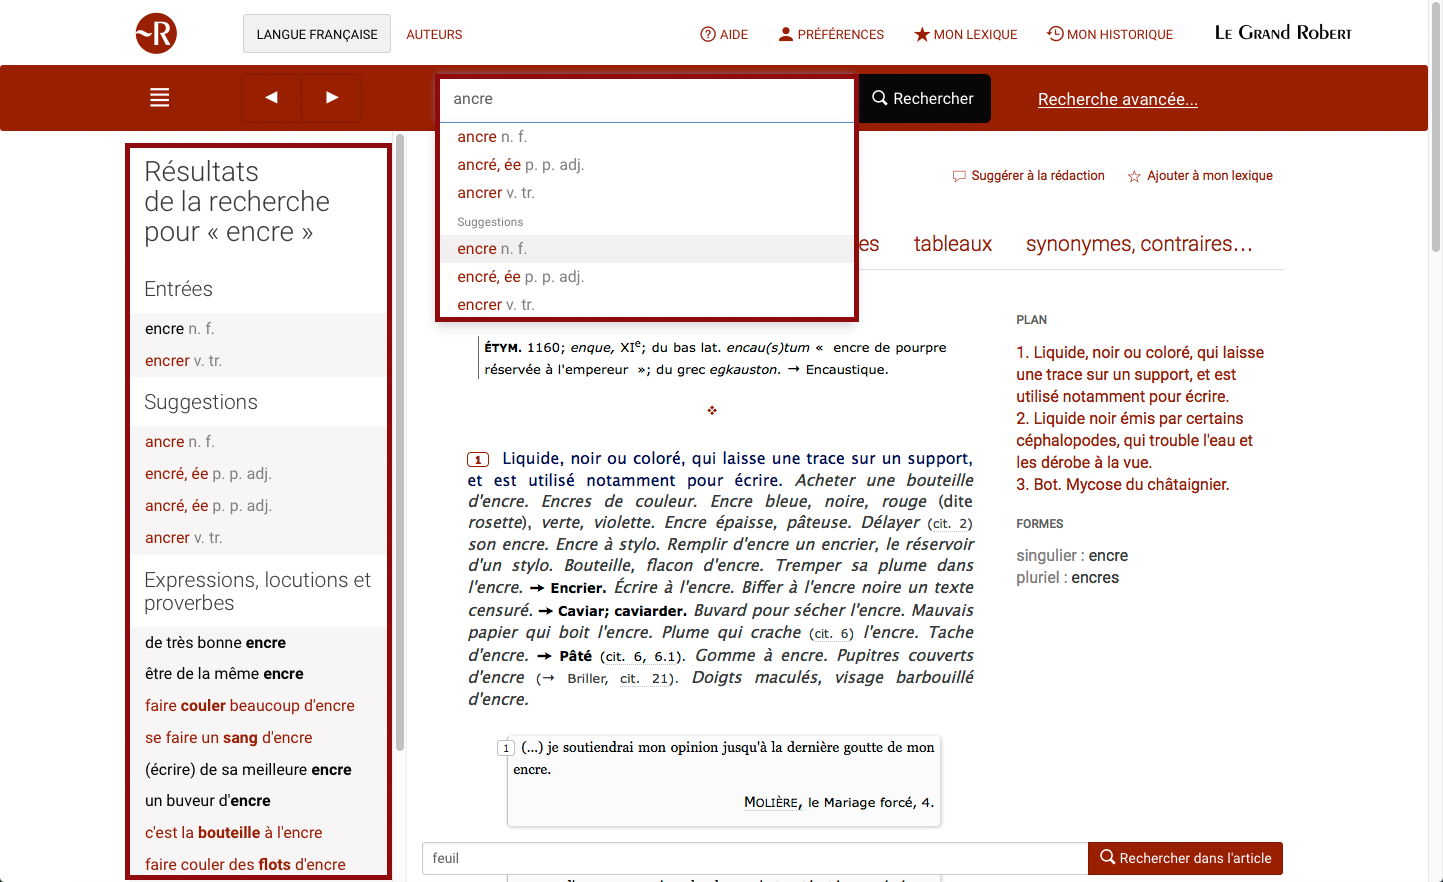The height and width of the screenshot is (882, 1443).
Task: Jump to plan item 3 Mycose du châtaignier
Action: [1123, 485]
